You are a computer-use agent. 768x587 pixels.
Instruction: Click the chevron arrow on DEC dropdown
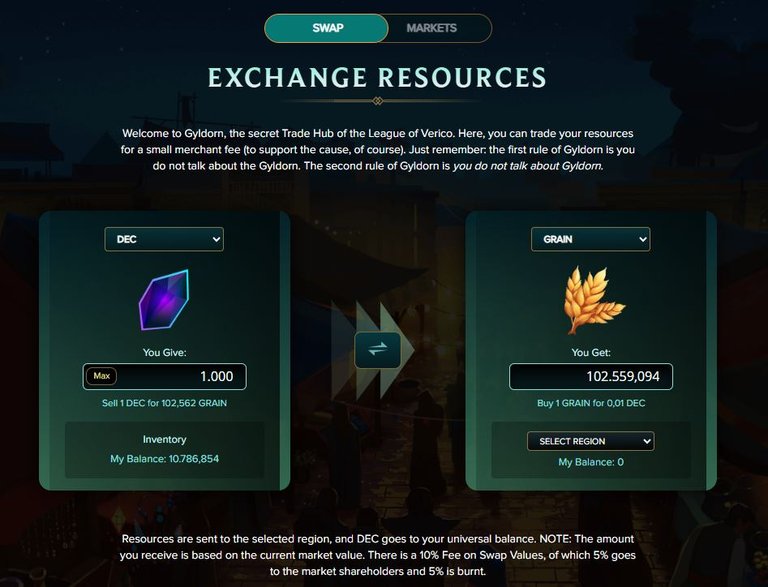(x=216, y=239)
